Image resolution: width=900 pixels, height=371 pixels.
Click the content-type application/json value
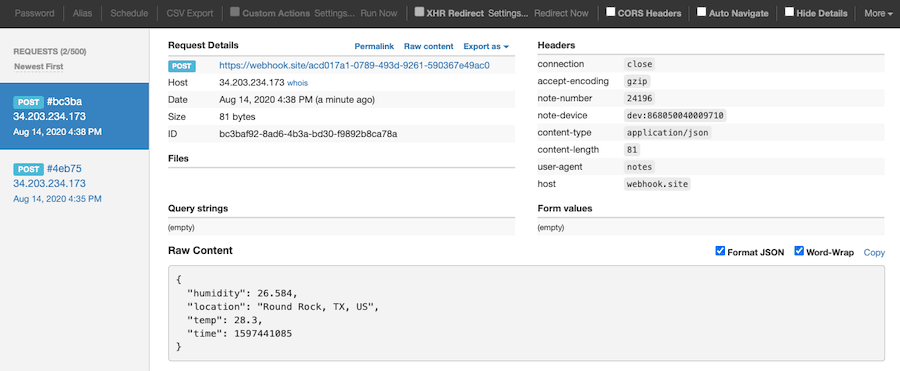pyautogui.click(x=668, y=133)
